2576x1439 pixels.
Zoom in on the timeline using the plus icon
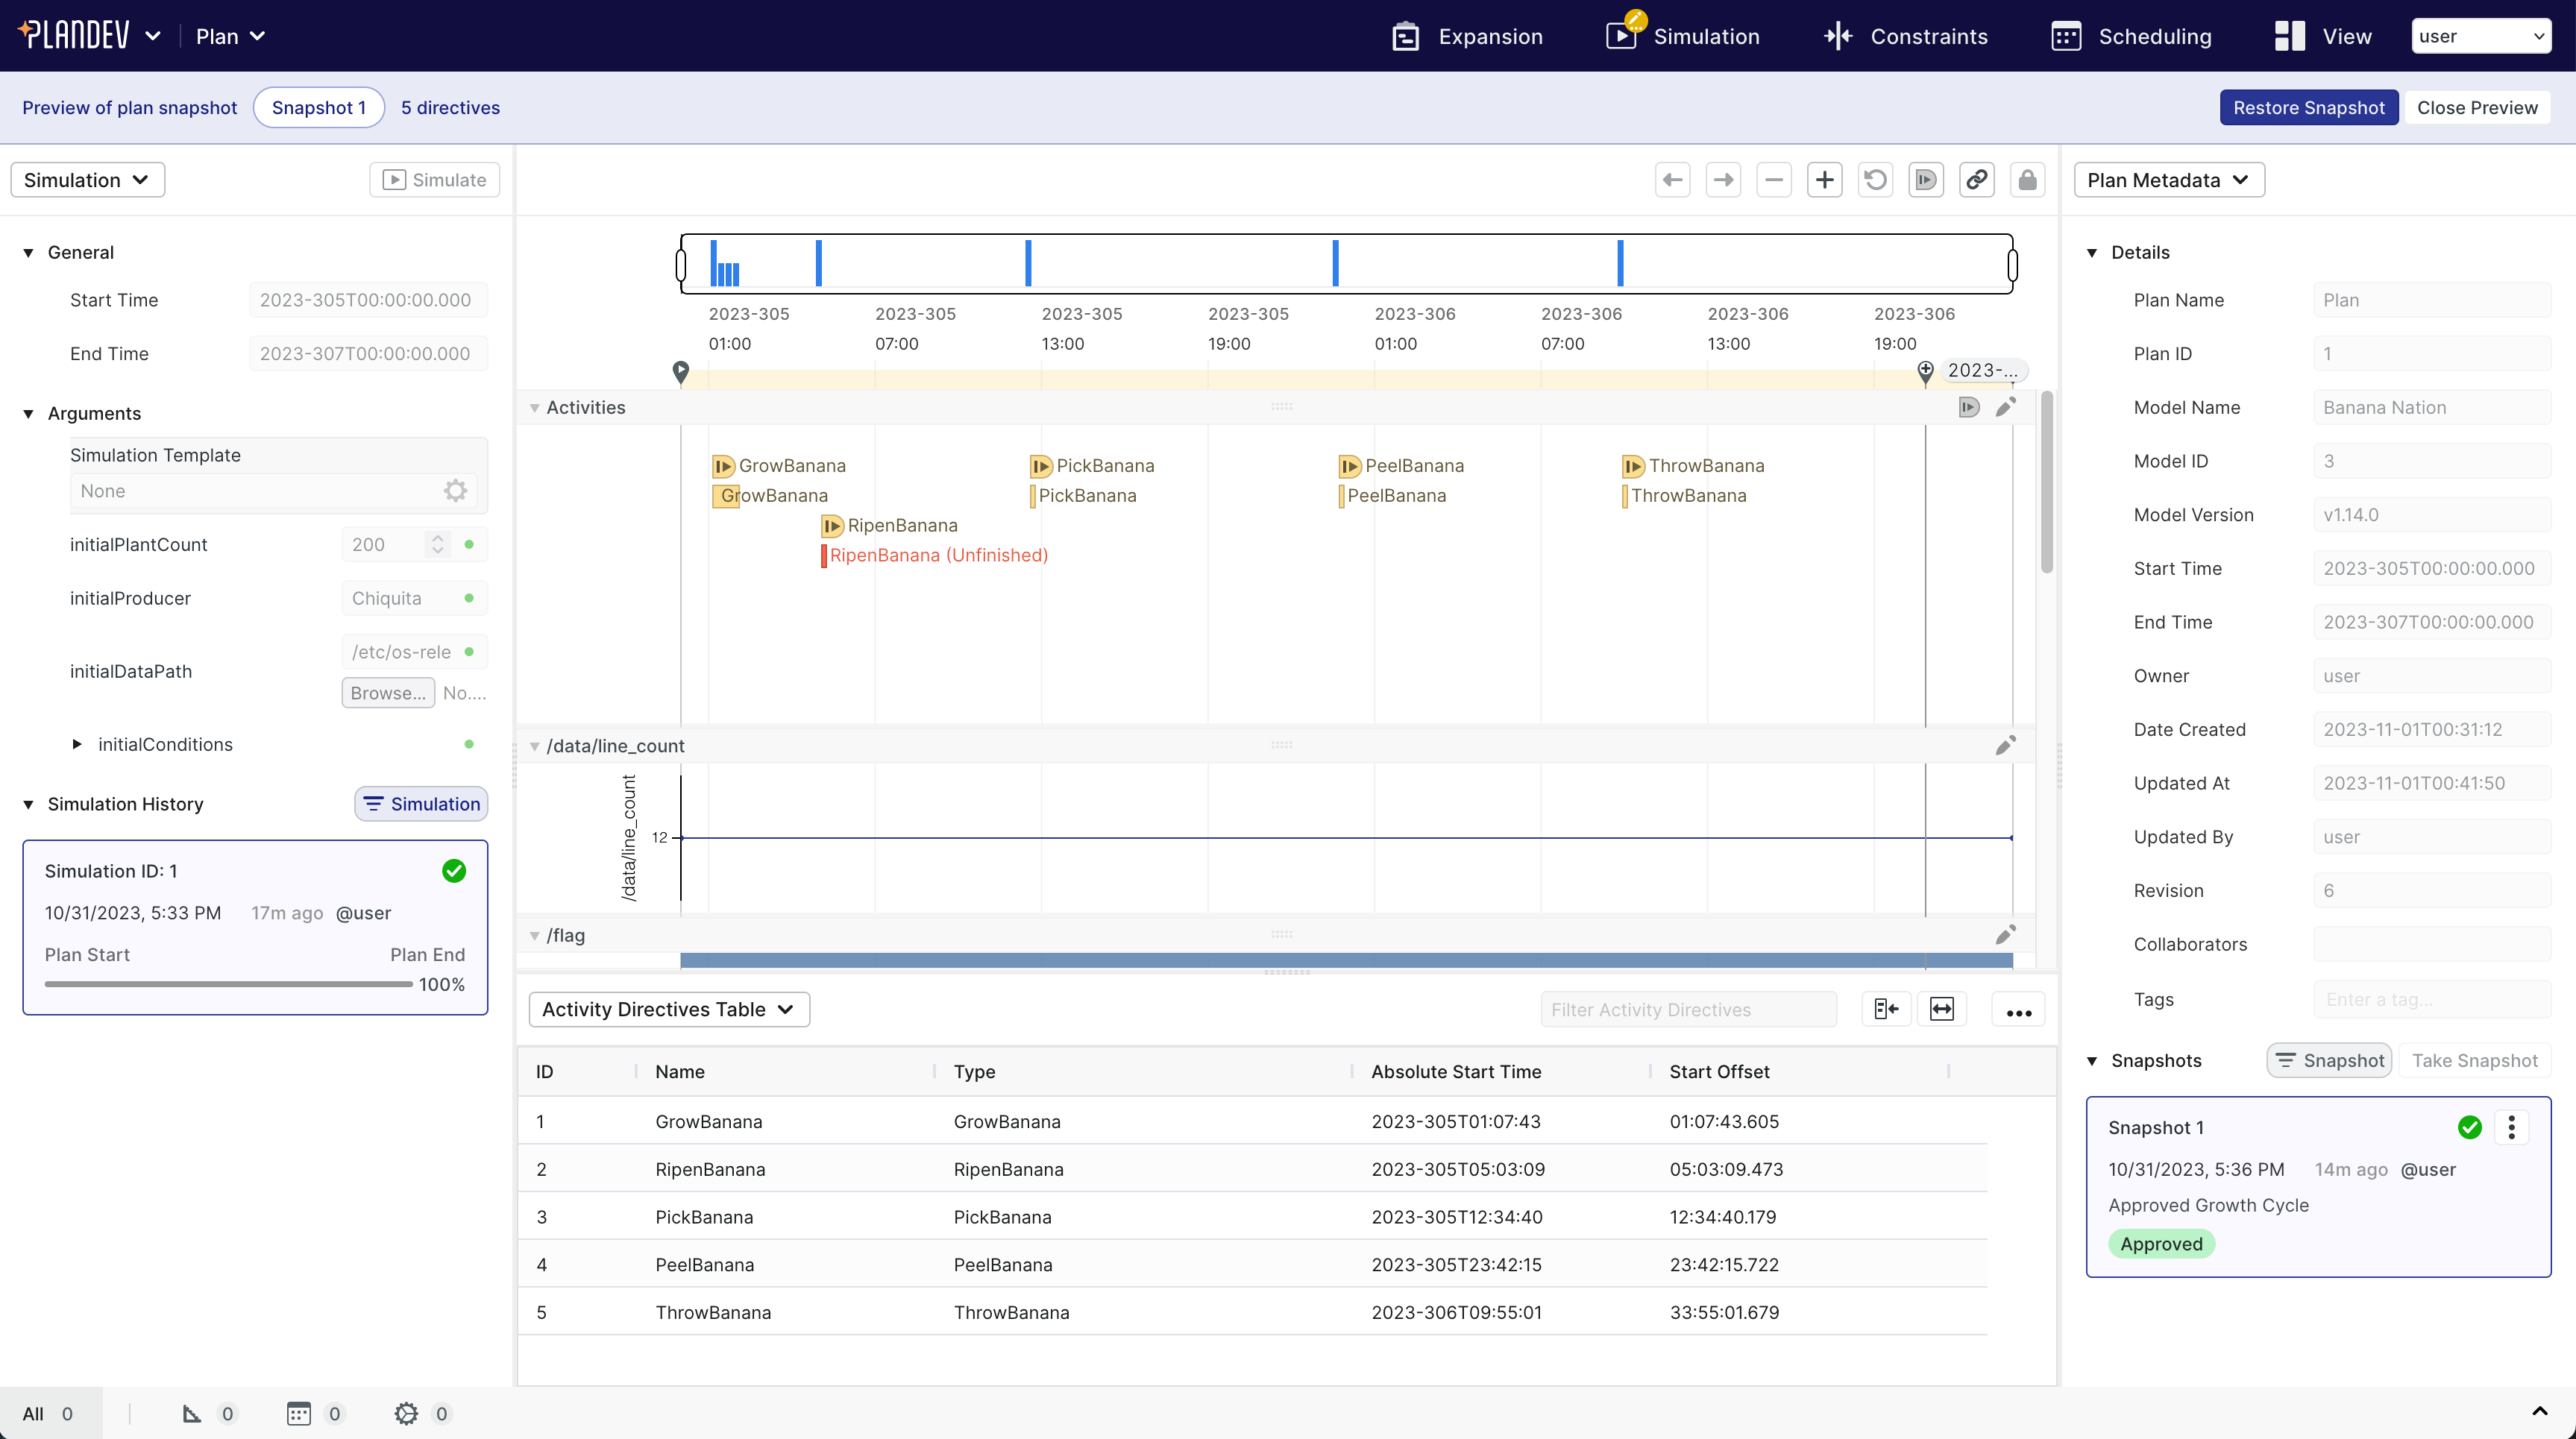click(x=1824, y=180)
